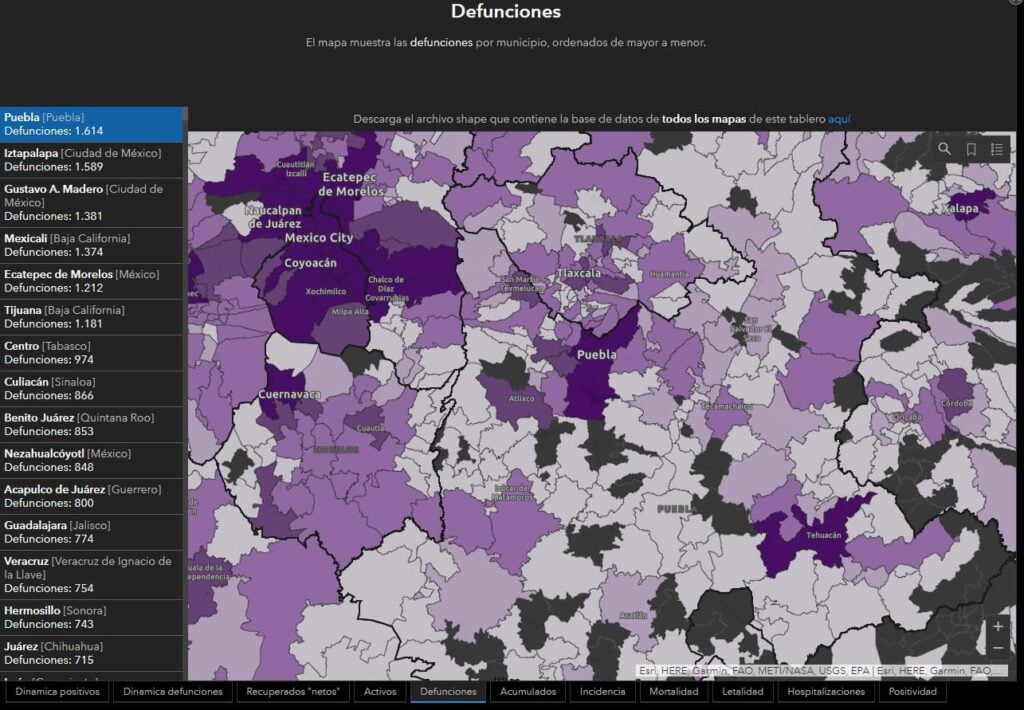Click the Guadalajara list entry
The height and width of the screenshot is (710, 1024).
[92, 532]
